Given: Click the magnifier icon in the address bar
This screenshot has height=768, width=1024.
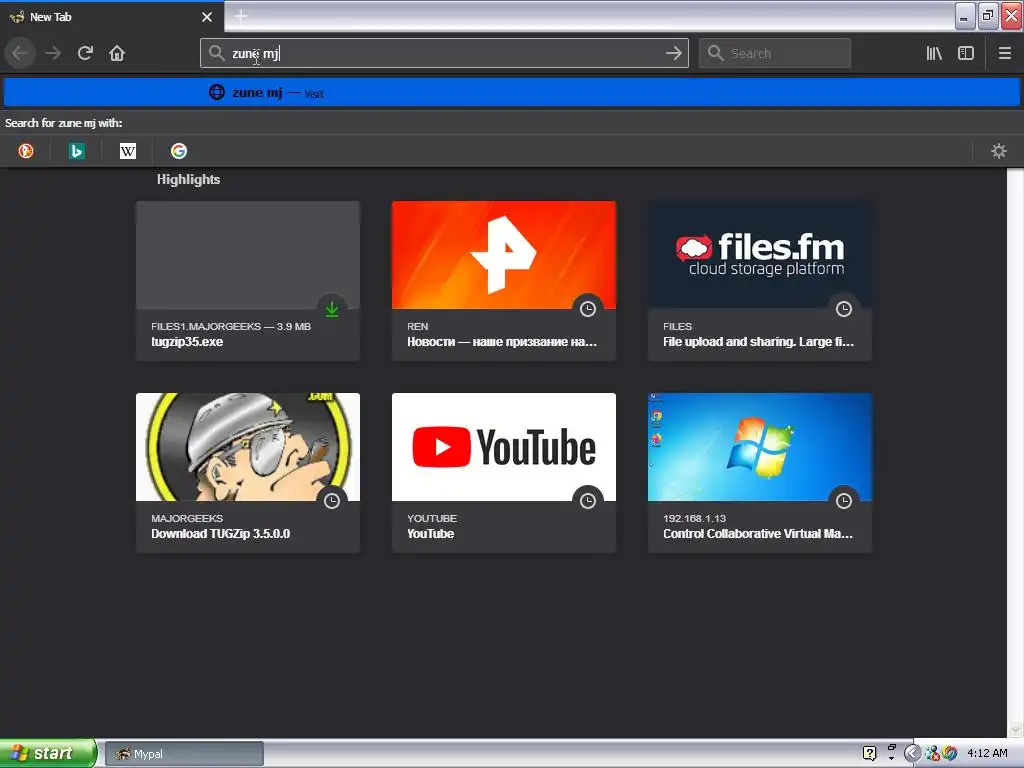Looking at the screenshot, I should coord(216,53).
